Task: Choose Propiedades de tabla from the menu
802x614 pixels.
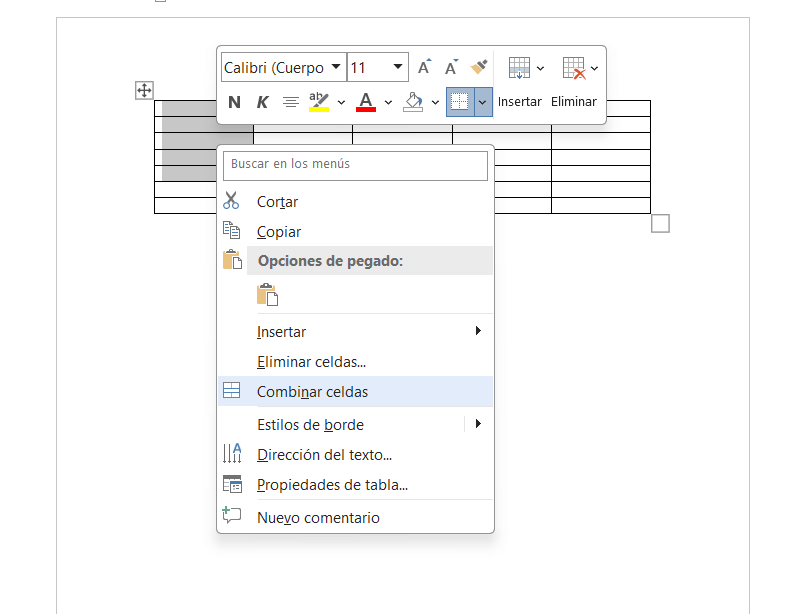Action: [332, 485]
